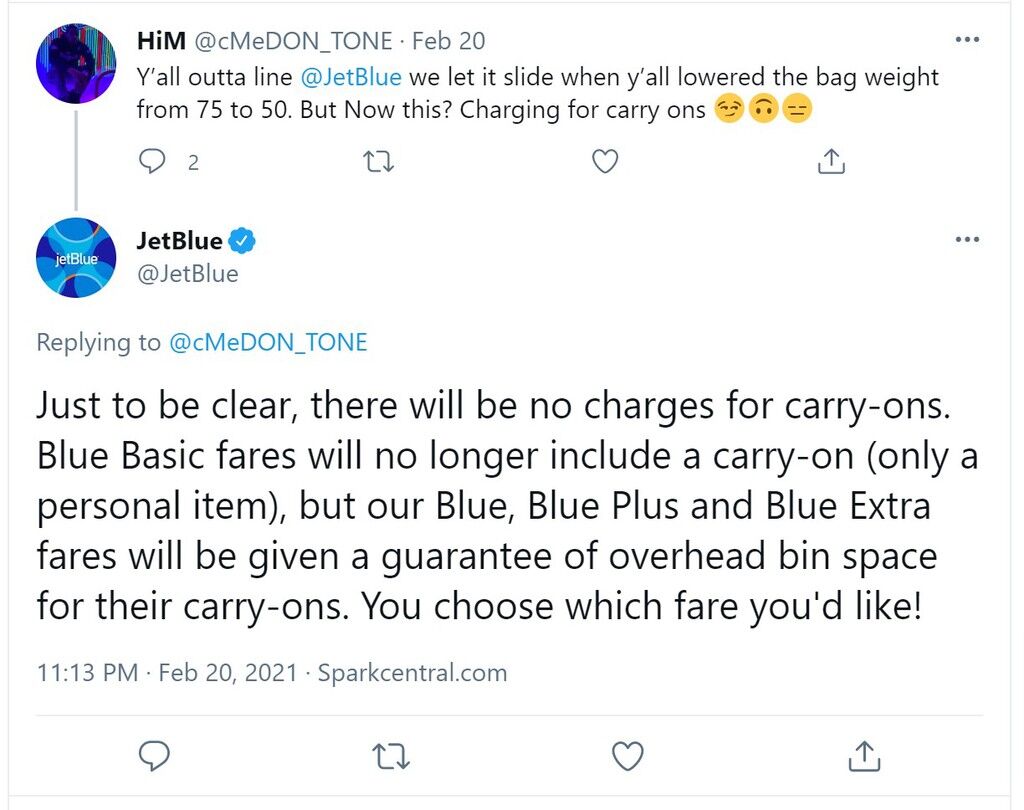Open HiM's profile picture
The width and height of the screenshot is (1024, 810).
[x=76, y=63]
